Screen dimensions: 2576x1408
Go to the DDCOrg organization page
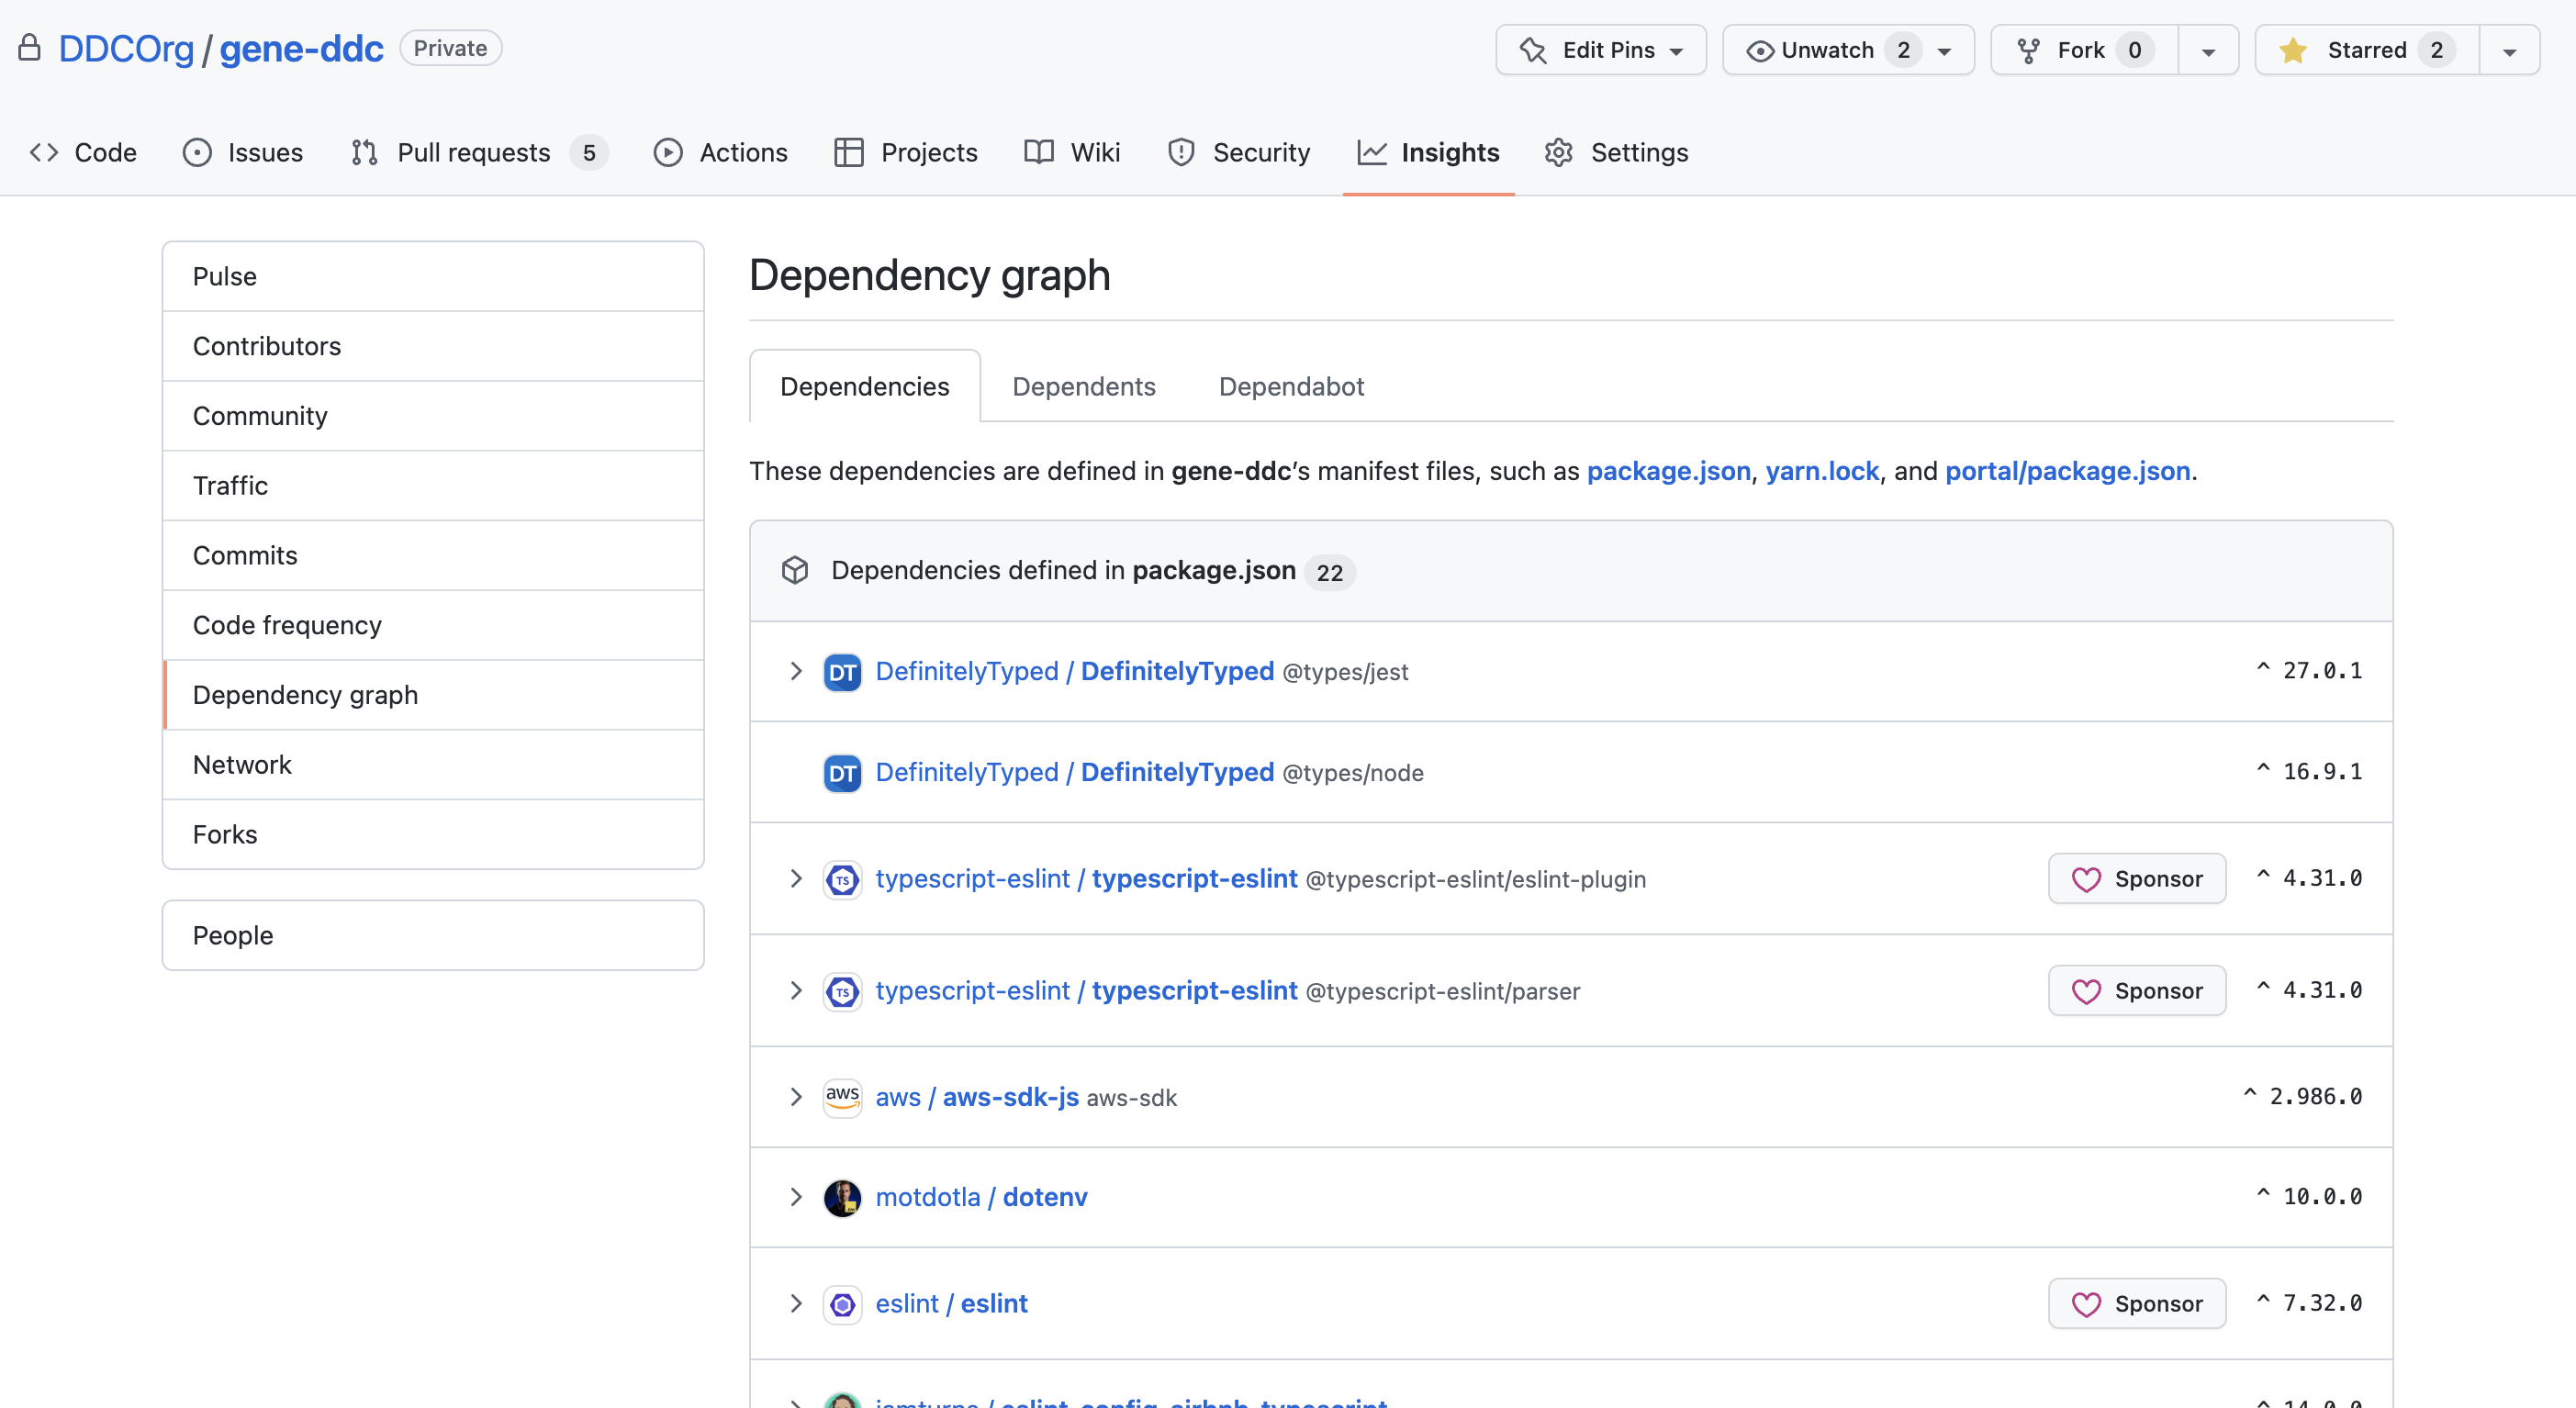tap(126, 48)
